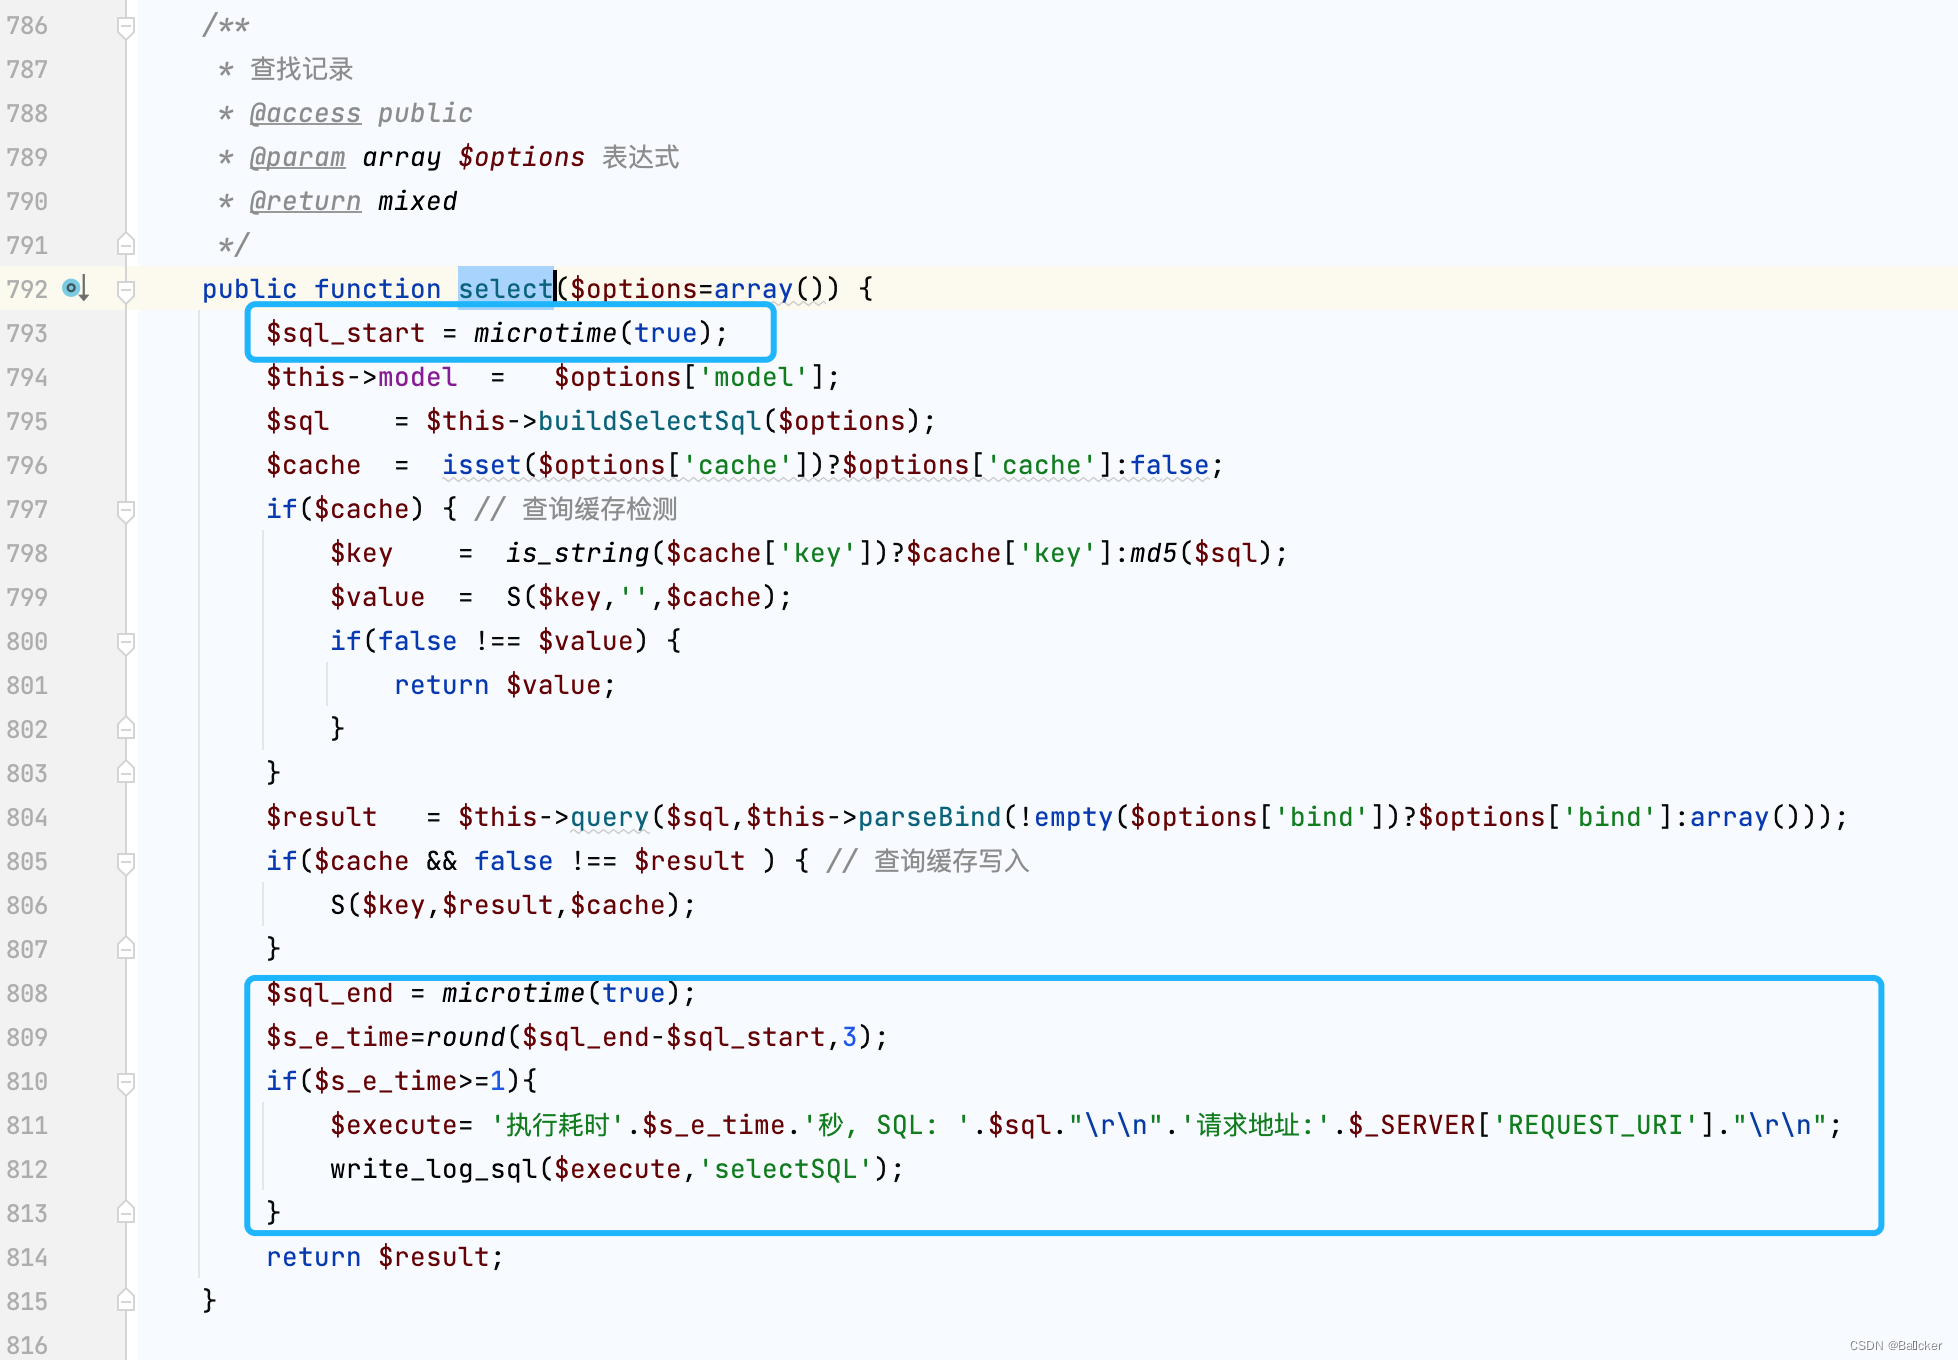Collapse the cache-write if block at line 805
The image size is (1958, 1360).
click(126, 861)
